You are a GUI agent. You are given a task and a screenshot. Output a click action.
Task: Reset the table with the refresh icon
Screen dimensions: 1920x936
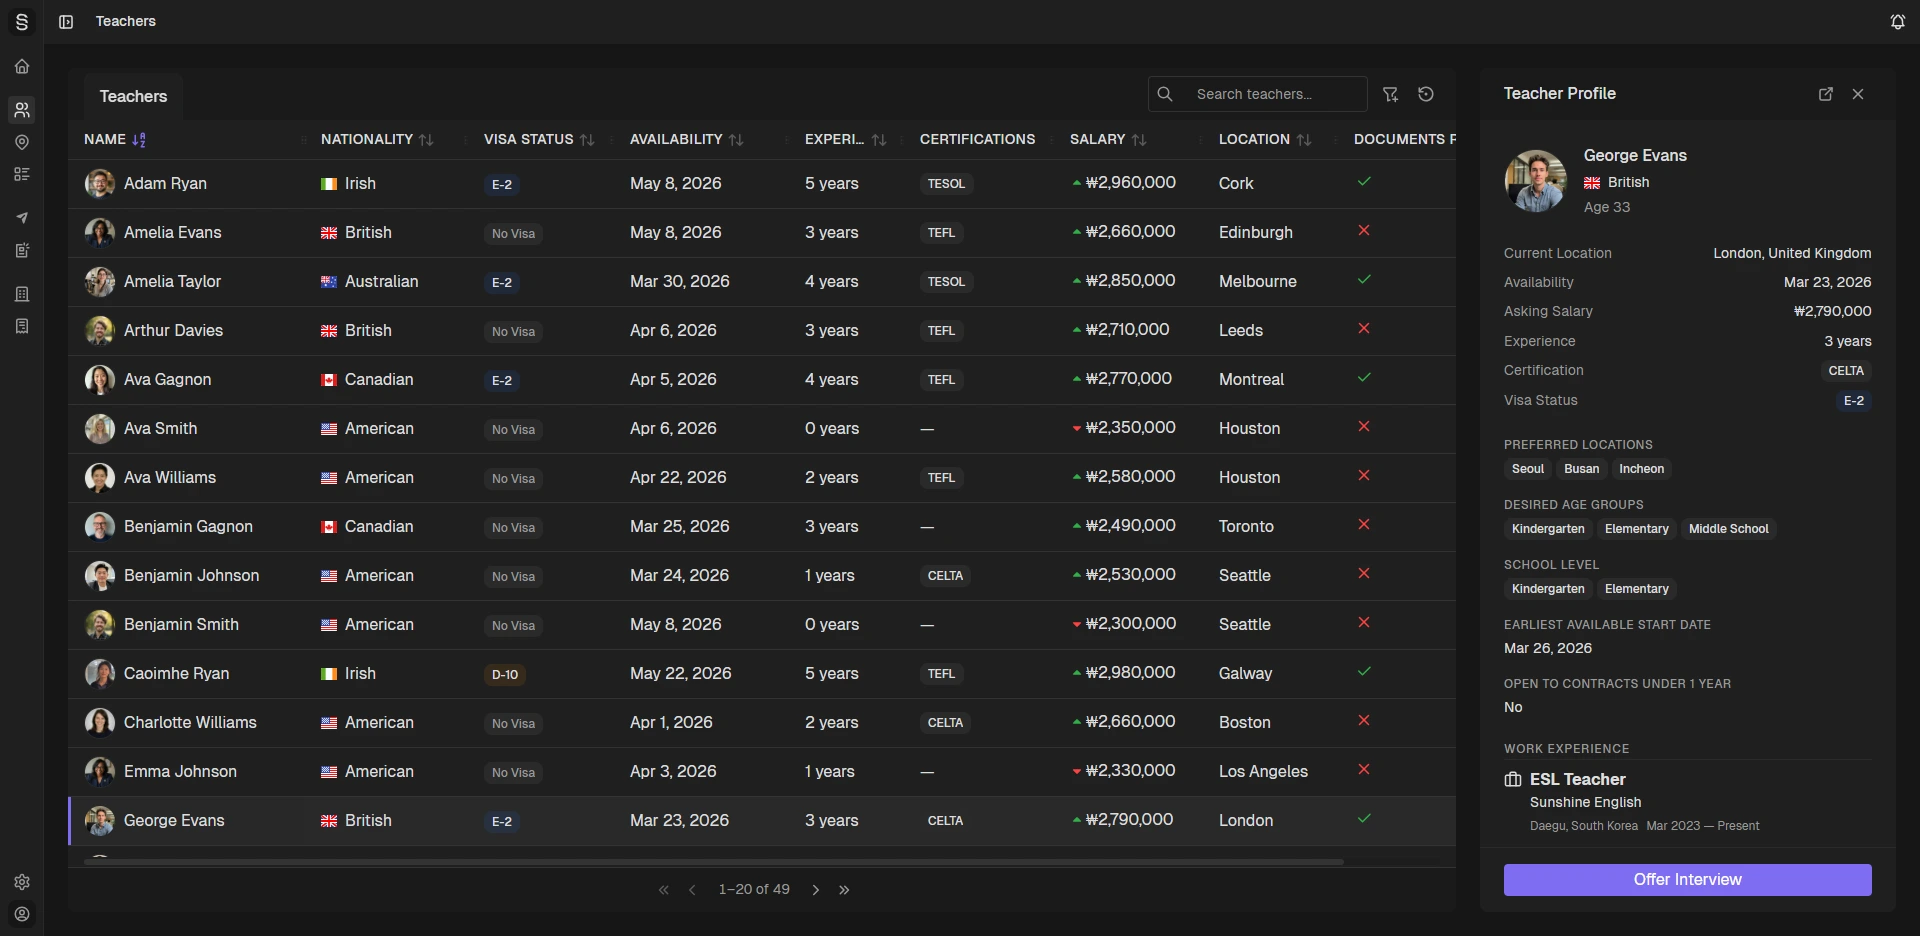[x=1426, y=94]
